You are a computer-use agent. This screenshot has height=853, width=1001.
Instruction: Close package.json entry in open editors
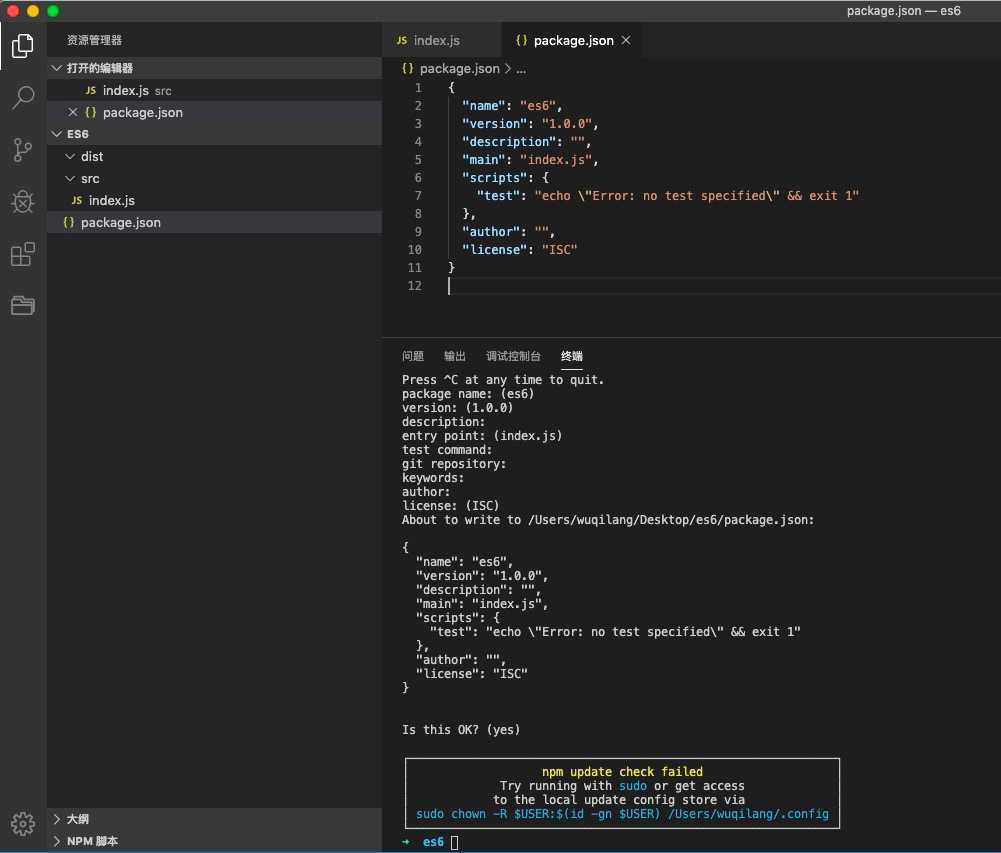tap(72, 112)
